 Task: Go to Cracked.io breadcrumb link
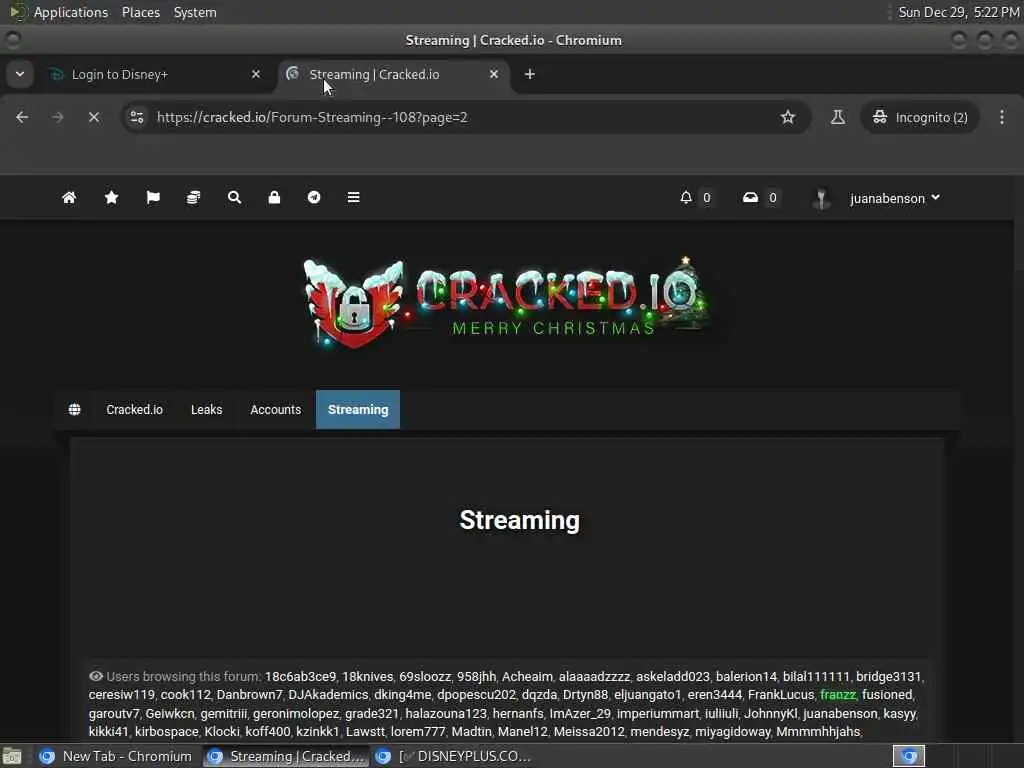click(135, 409)
